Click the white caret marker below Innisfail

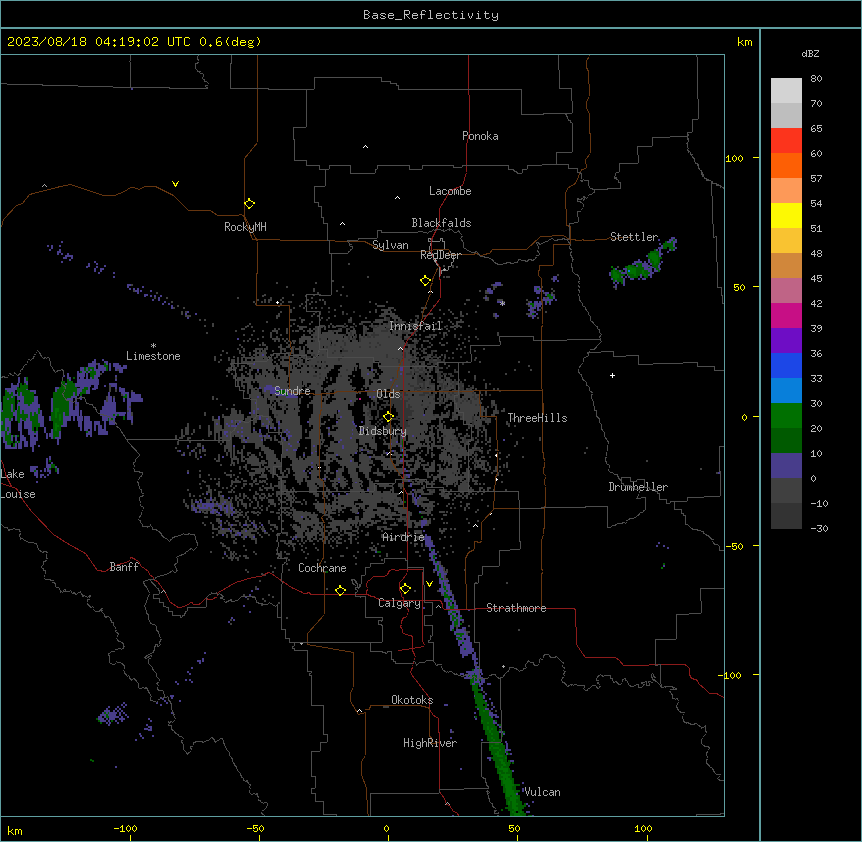click(x=400, y=348)
